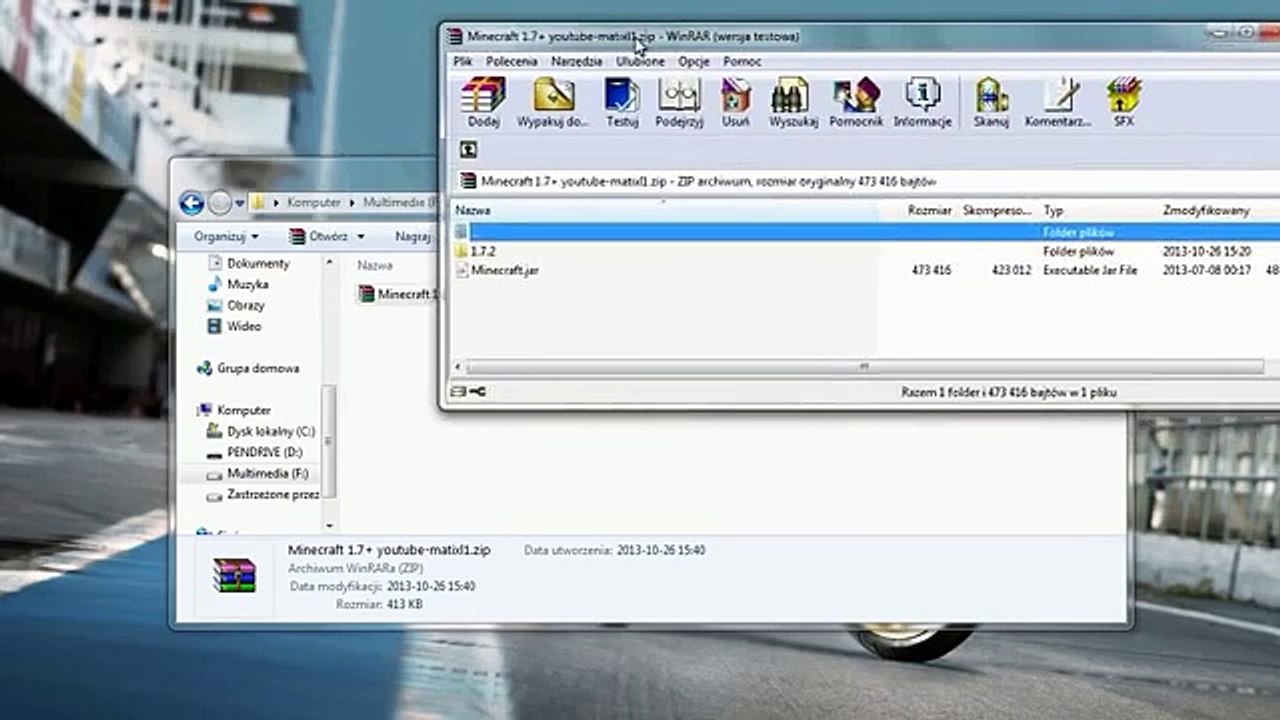
Task: Open the Pomoc menu
Action: [742, 61]
